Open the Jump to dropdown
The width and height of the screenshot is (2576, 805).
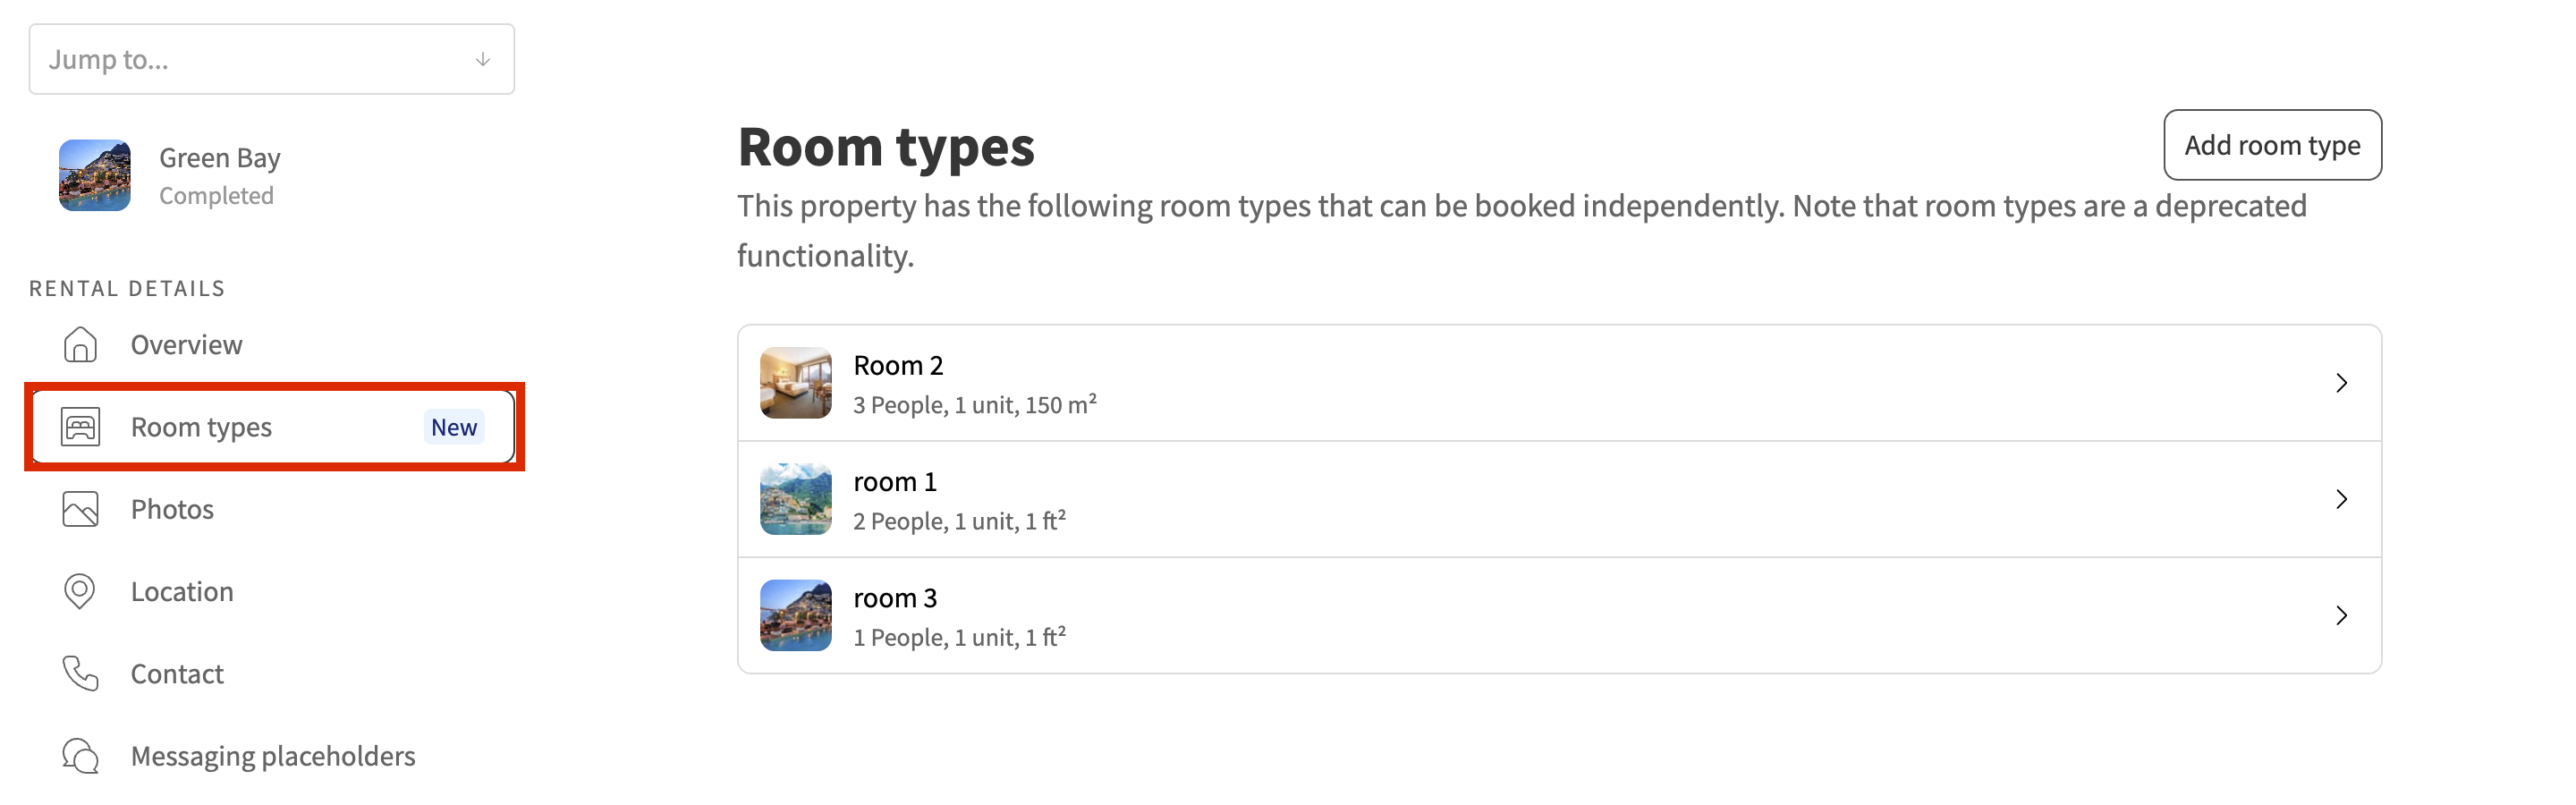pos(271,59)
